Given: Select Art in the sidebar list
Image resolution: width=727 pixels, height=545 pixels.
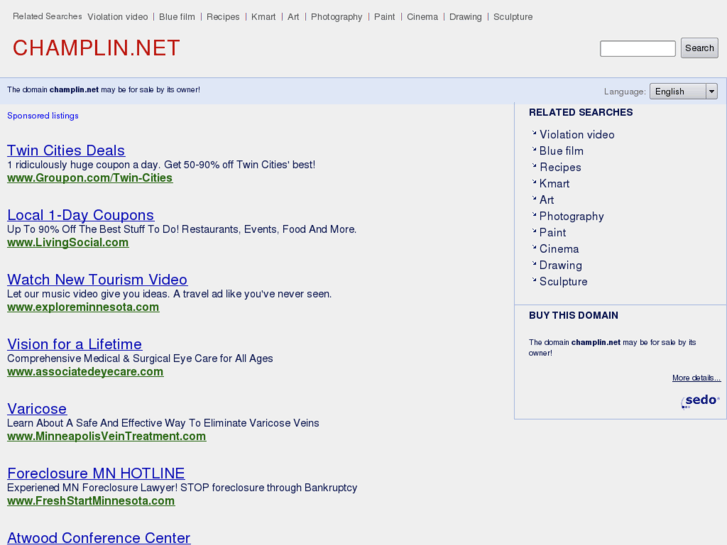Looking at the screenshot, I should click(x=547, y=199).
